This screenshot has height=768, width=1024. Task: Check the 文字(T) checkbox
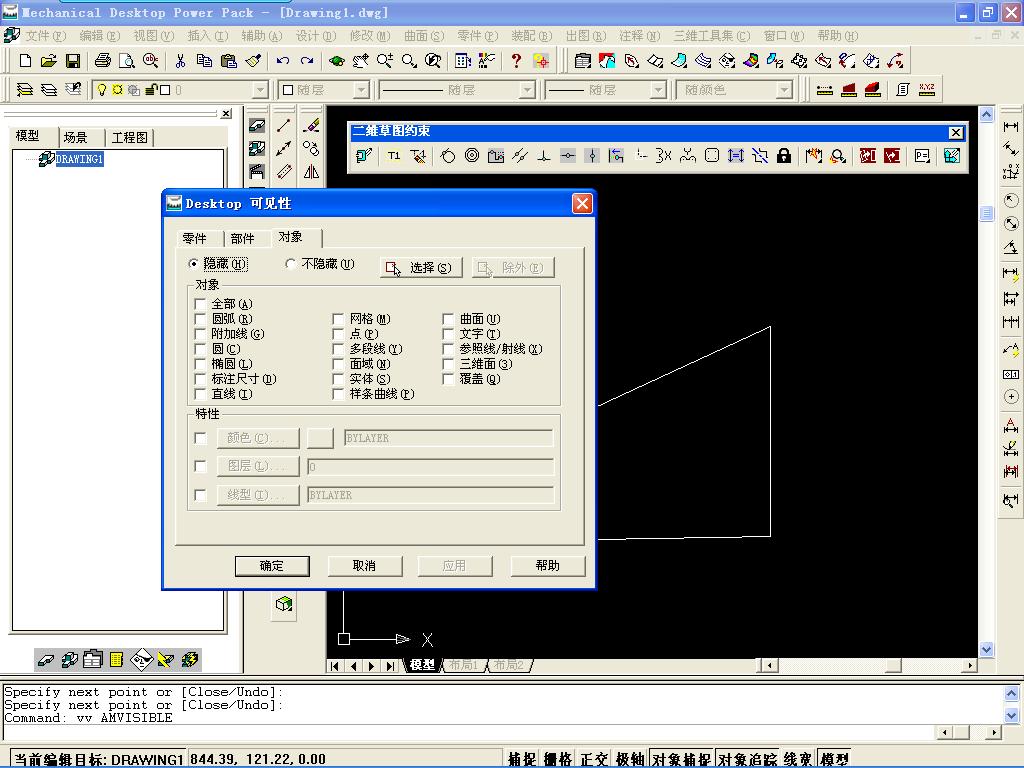448,334
